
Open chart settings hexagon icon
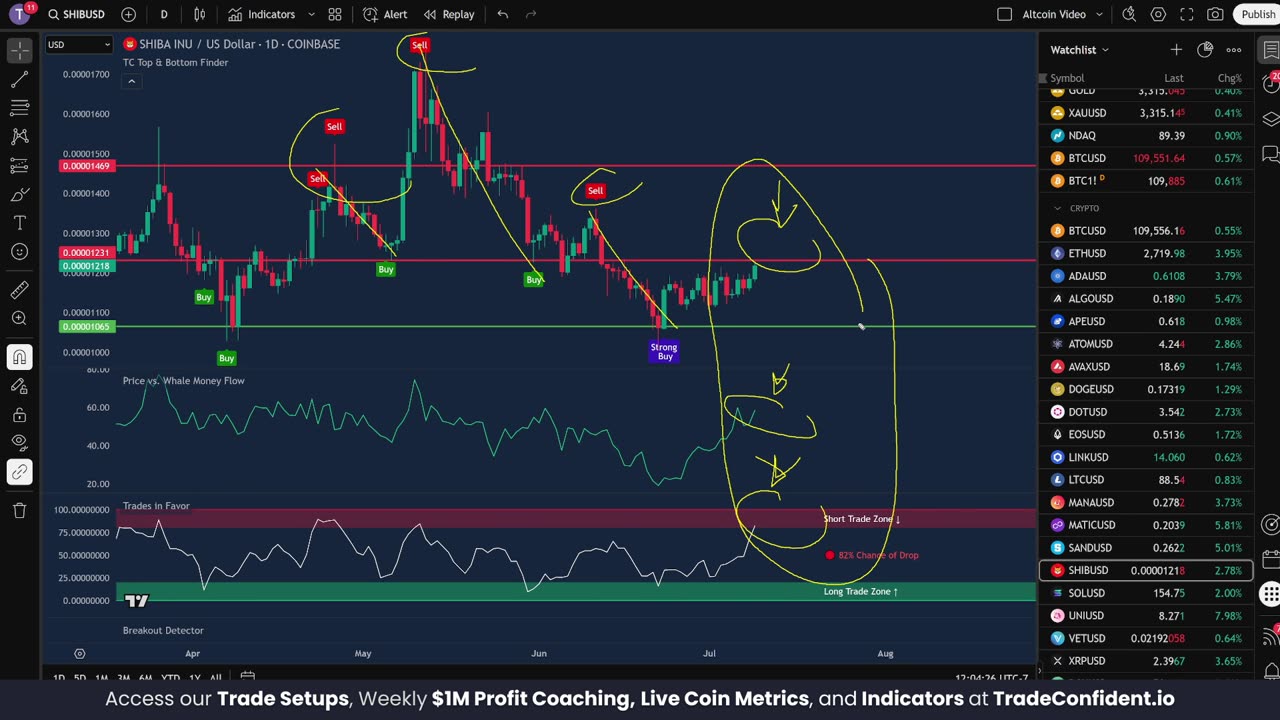(1158, 14)
